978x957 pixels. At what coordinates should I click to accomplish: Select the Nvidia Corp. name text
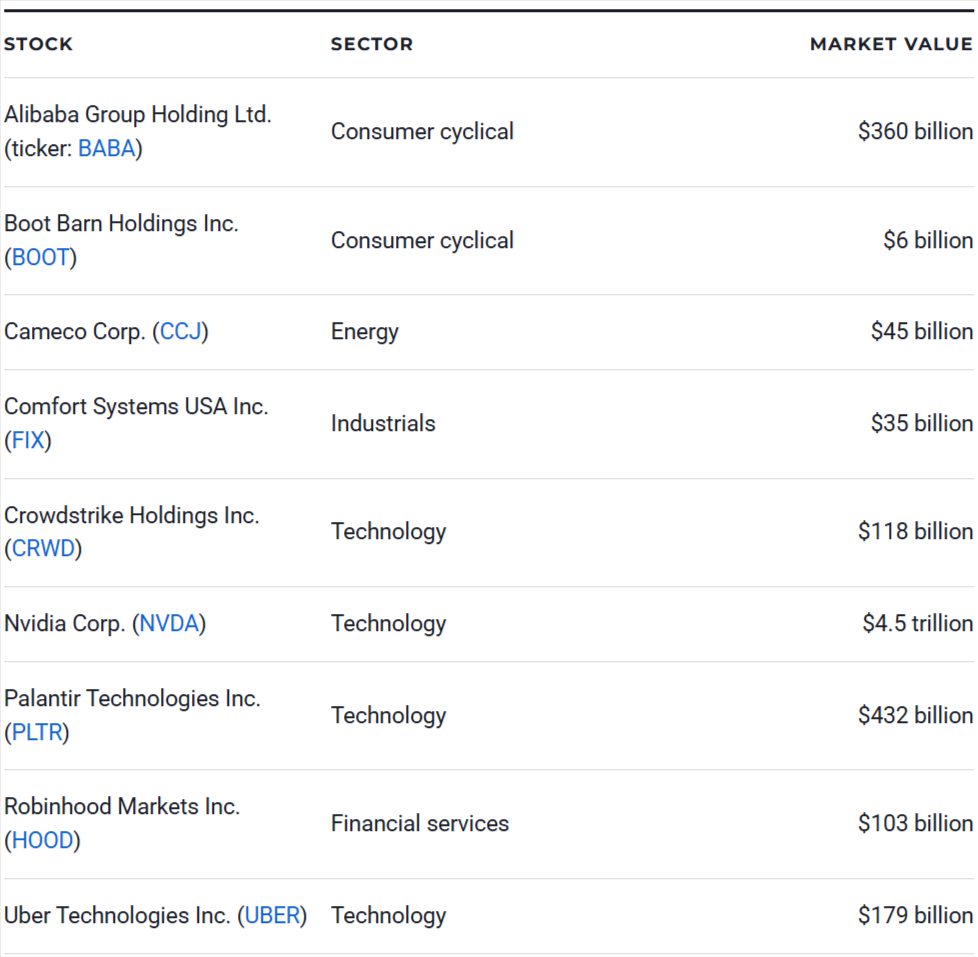pos(64,623)
